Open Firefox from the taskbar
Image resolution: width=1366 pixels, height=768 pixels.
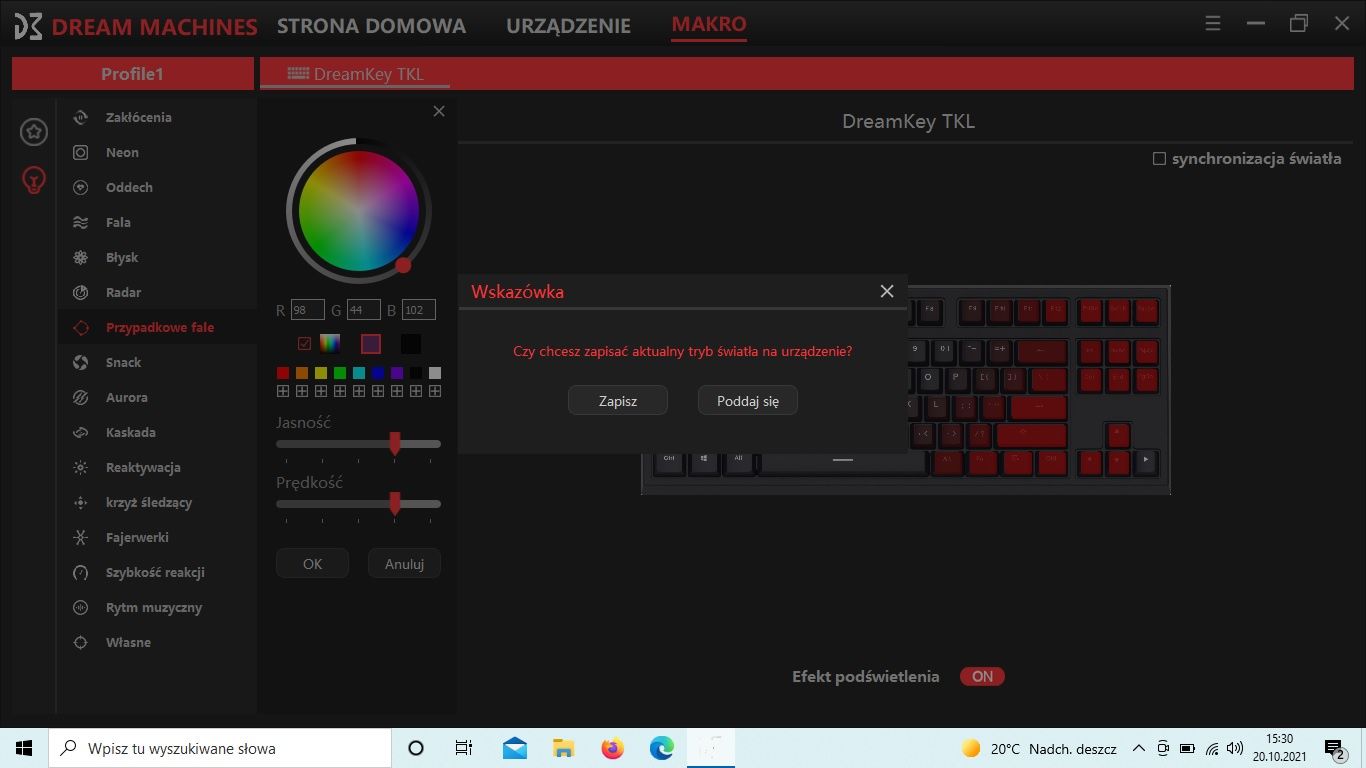click(612, 748)
